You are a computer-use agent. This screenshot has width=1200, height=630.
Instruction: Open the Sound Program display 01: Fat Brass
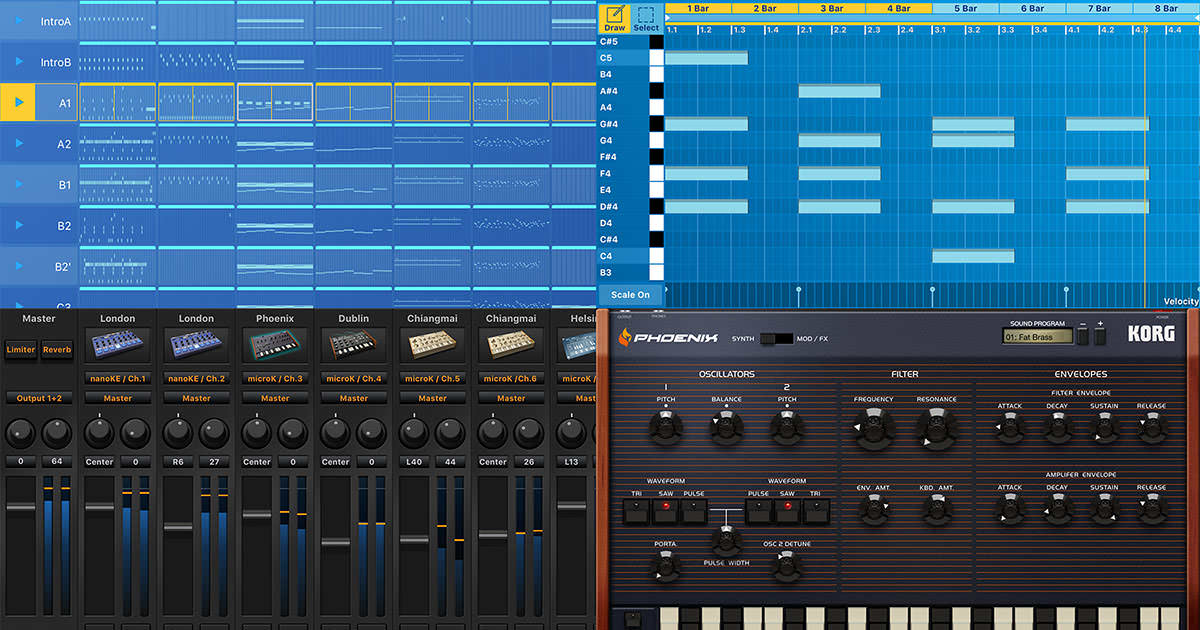click(1037, 337)
